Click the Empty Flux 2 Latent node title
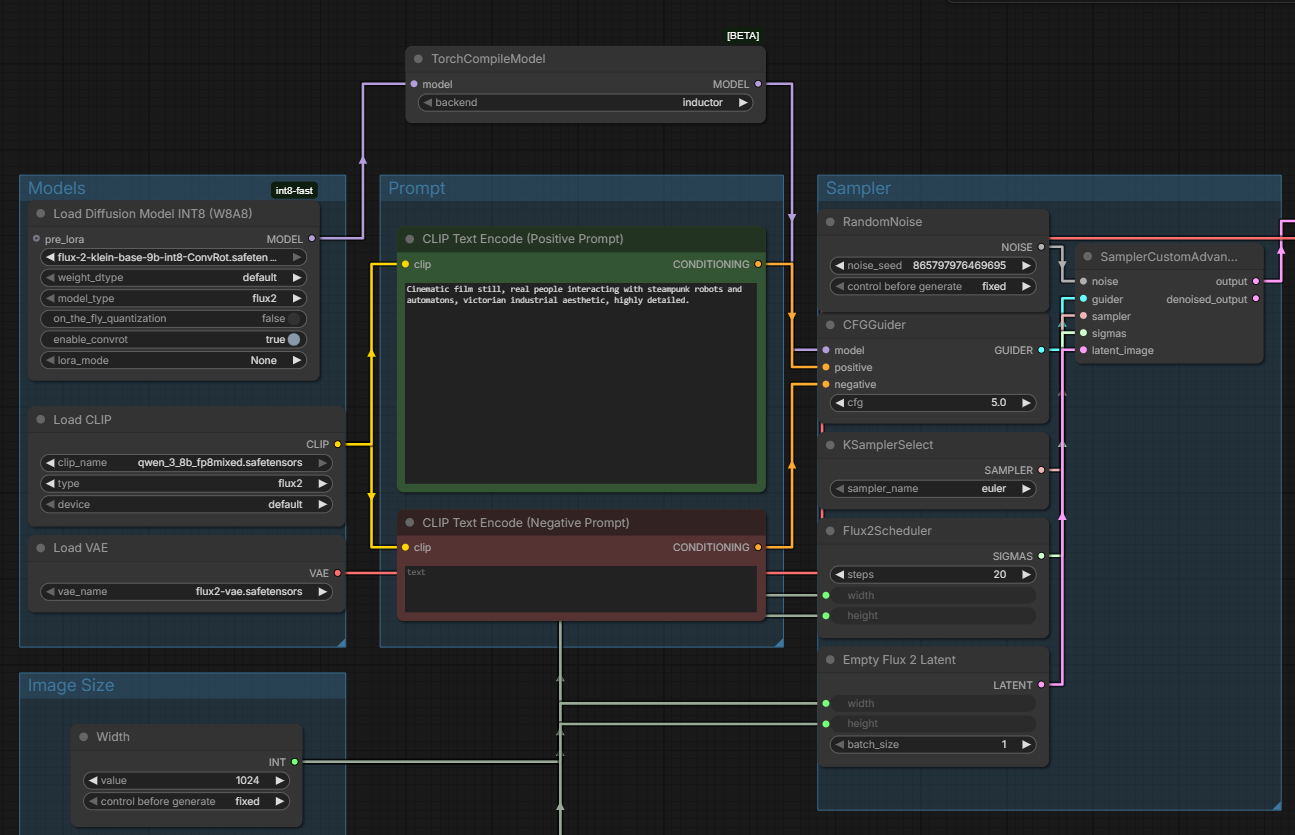This screenshot has width=1295, height=835. (x=899, y=660)
